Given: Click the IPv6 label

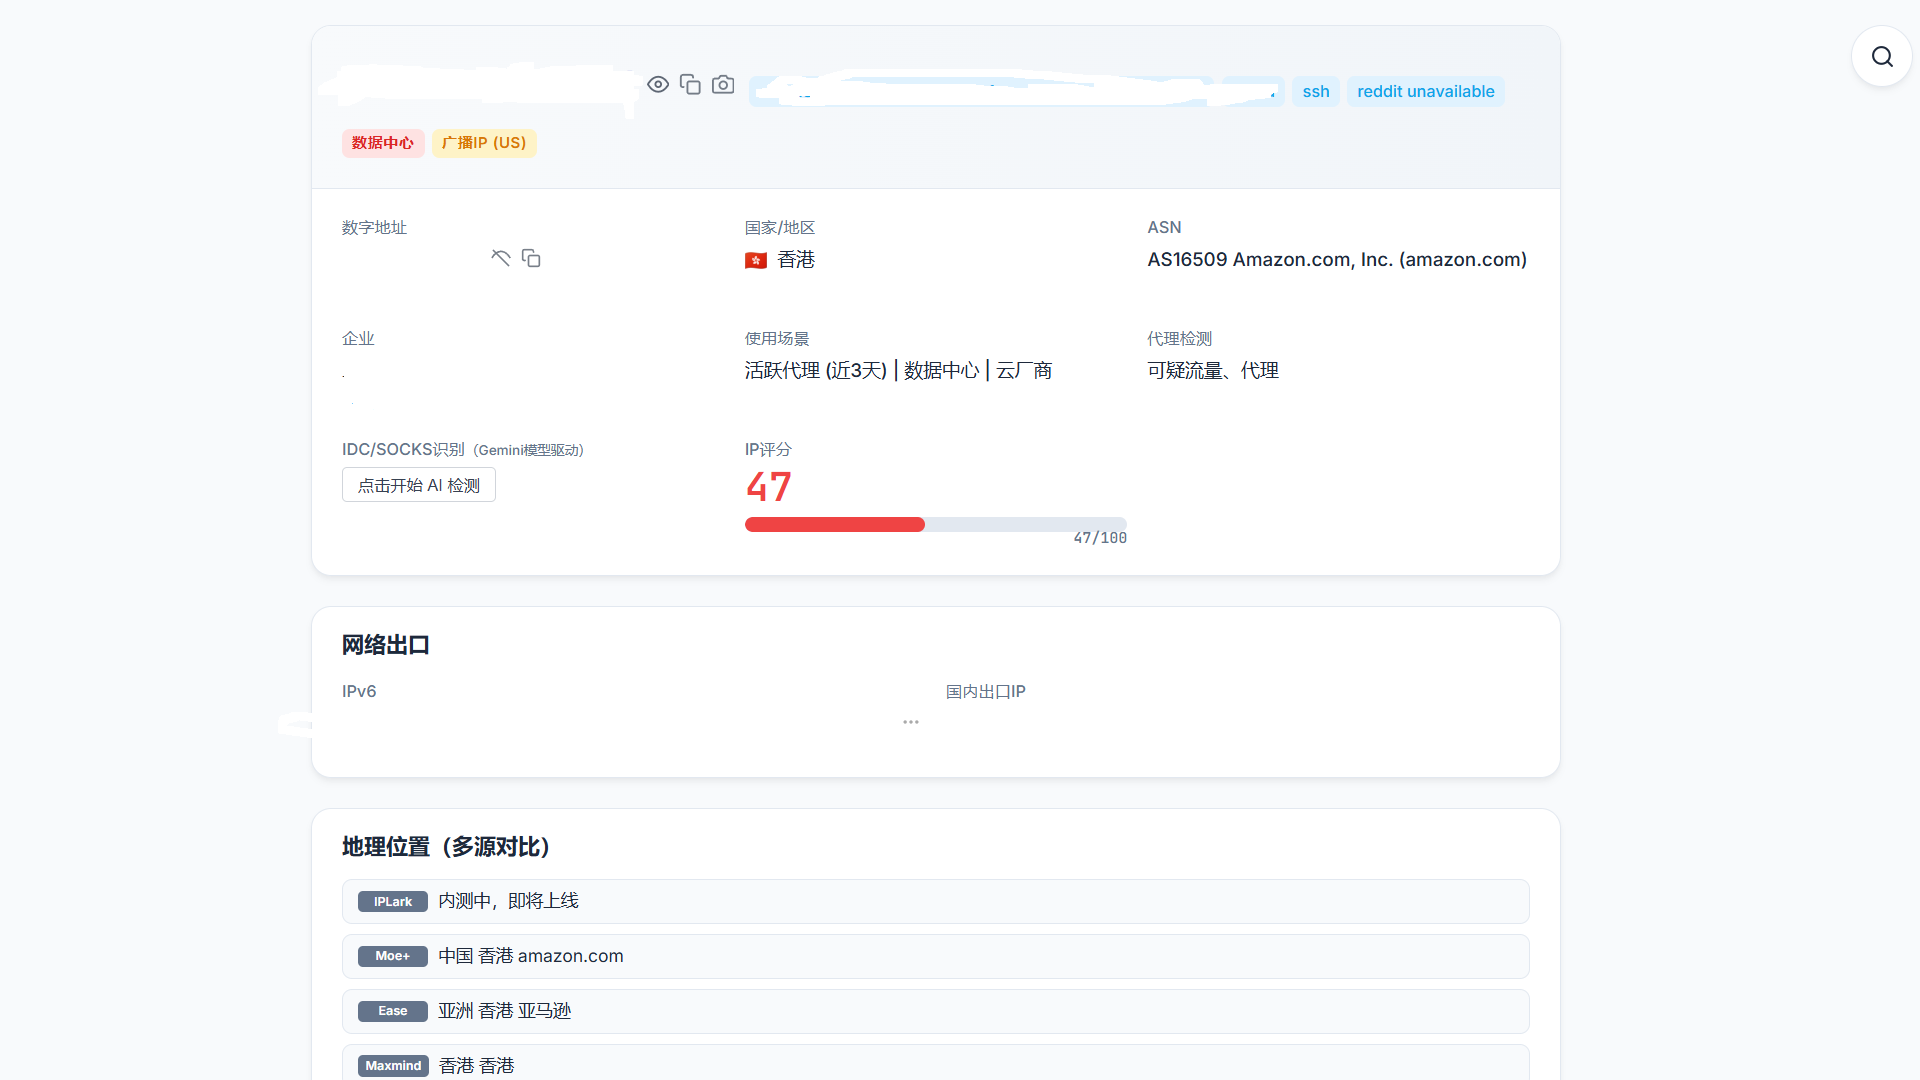Looking at the screenshot, I should click(x=359, y=692).
